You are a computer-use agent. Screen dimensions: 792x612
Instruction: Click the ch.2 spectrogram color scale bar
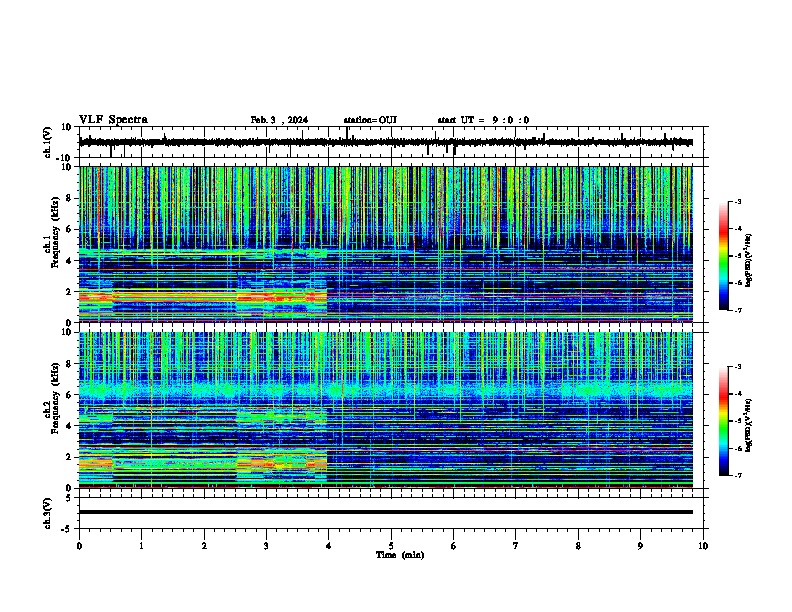coord(724,421)
